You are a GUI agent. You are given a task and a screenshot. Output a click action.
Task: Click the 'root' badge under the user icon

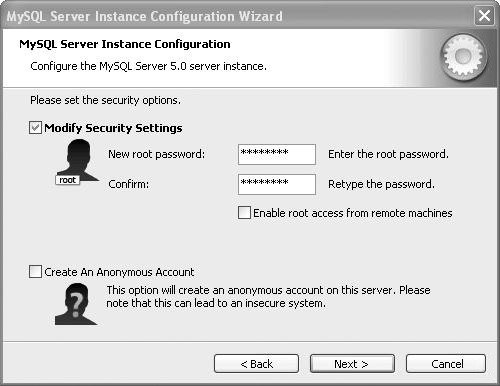[67, 180]
